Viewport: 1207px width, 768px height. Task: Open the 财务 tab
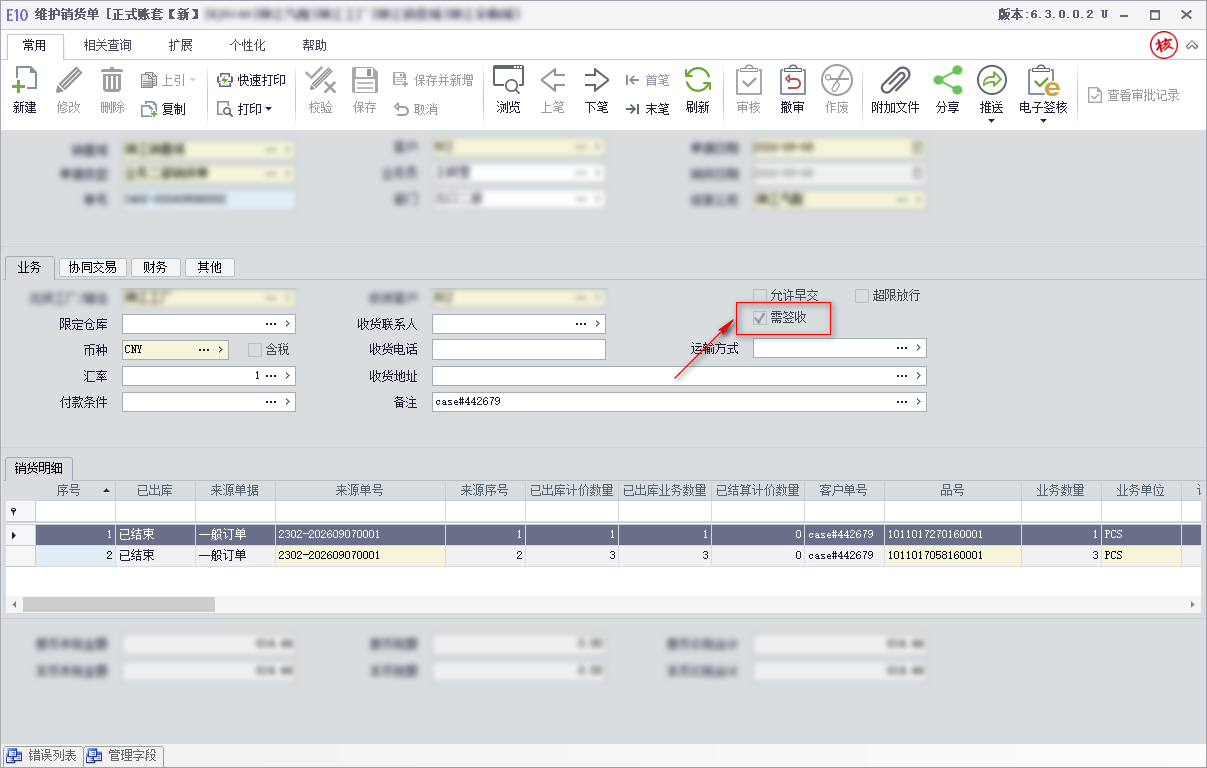tap(155, 268)
